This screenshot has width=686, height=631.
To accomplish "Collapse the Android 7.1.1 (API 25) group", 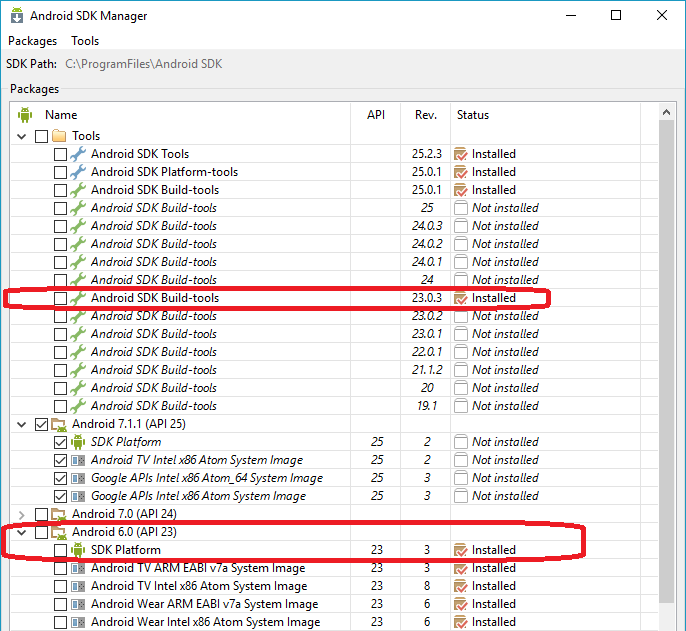I will click(x=21, y=424).
